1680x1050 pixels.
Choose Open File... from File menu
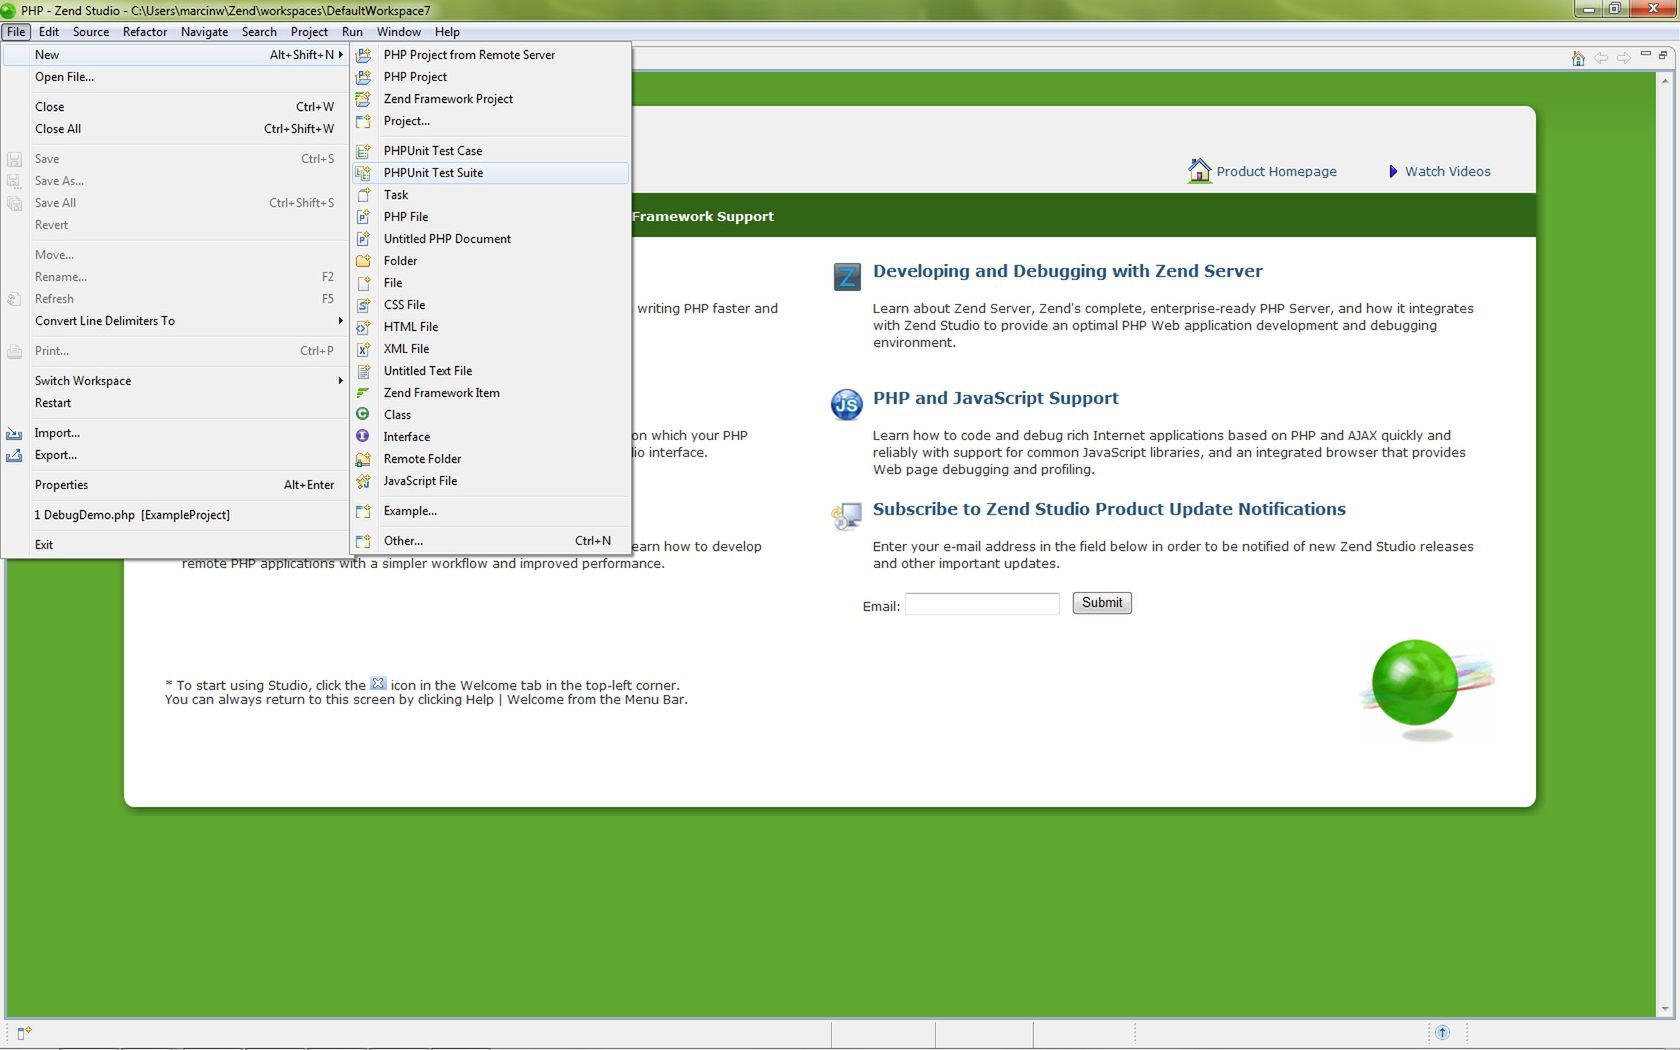pyautogui.click(x=175, y=77)
